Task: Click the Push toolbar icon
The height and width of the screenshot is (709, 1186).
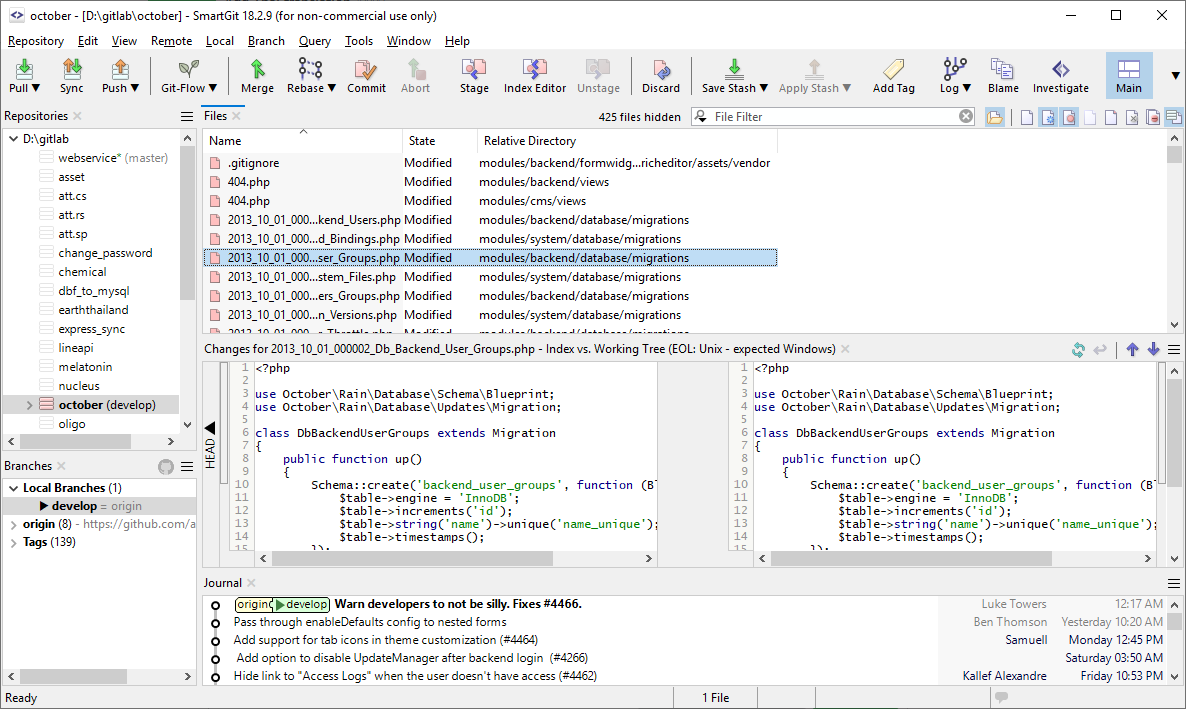Action: pos(120,69)
